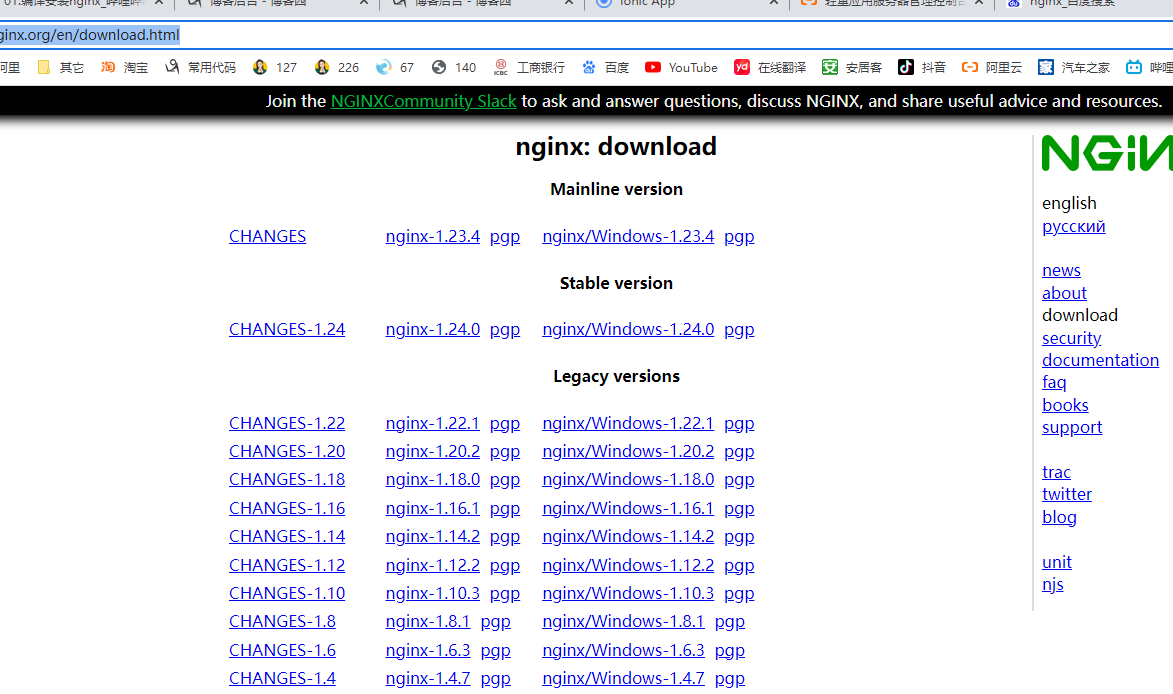Download nginx-1.4.7
The image size is (1173, 694).
tap(427, 678)
